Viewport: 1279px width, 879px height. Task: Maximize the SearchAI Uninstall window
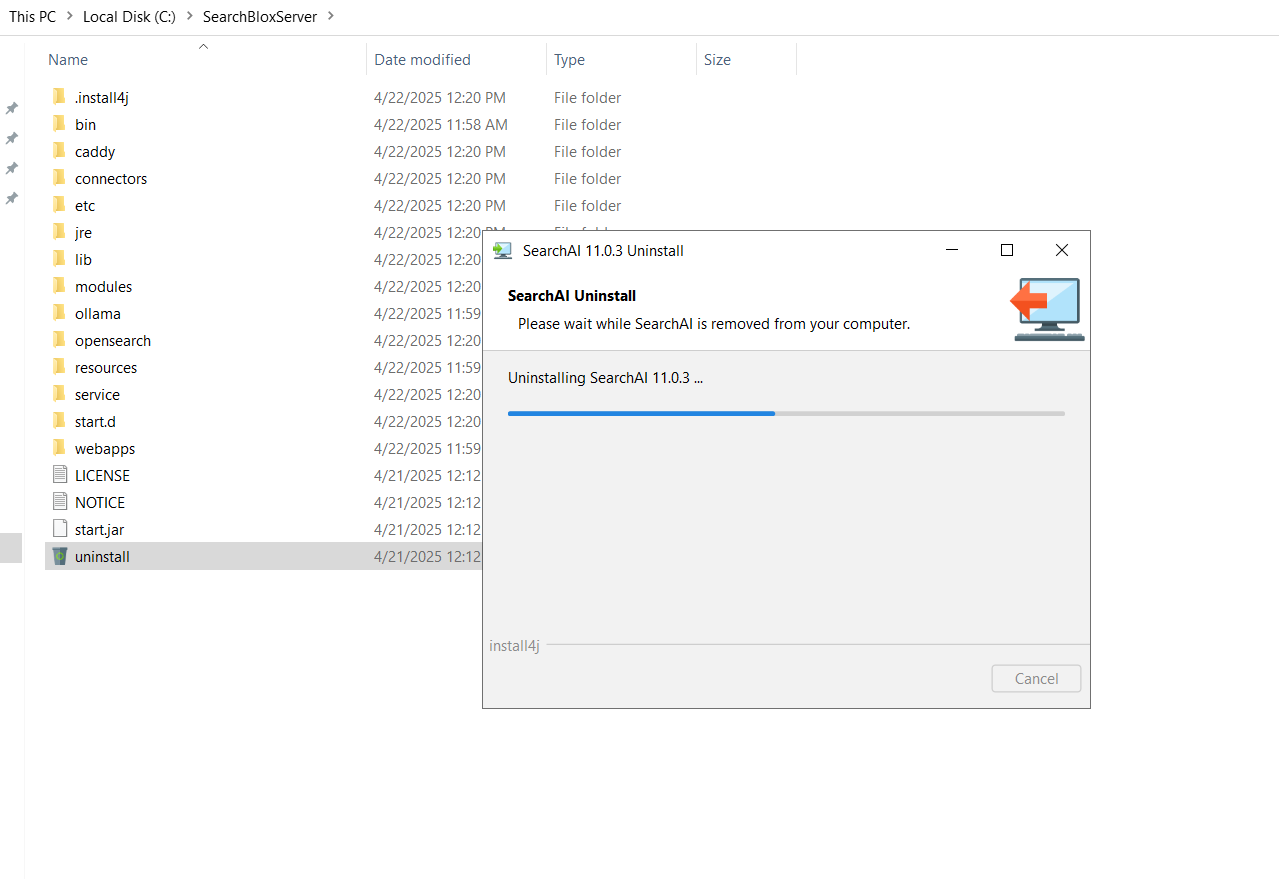tap(1007, 250)
